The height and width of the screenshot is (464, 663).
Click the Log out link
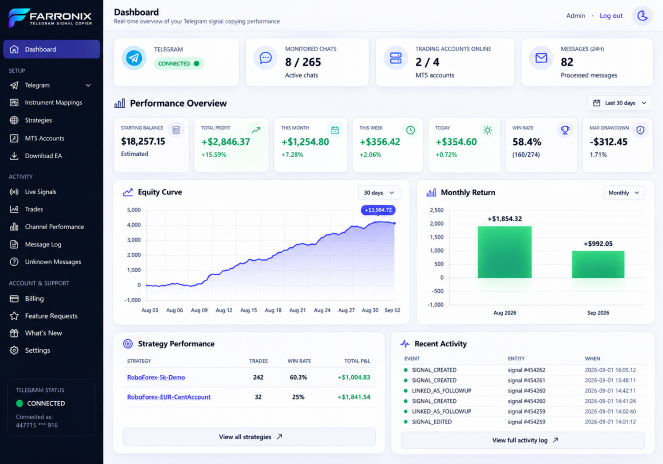point(611,16)
